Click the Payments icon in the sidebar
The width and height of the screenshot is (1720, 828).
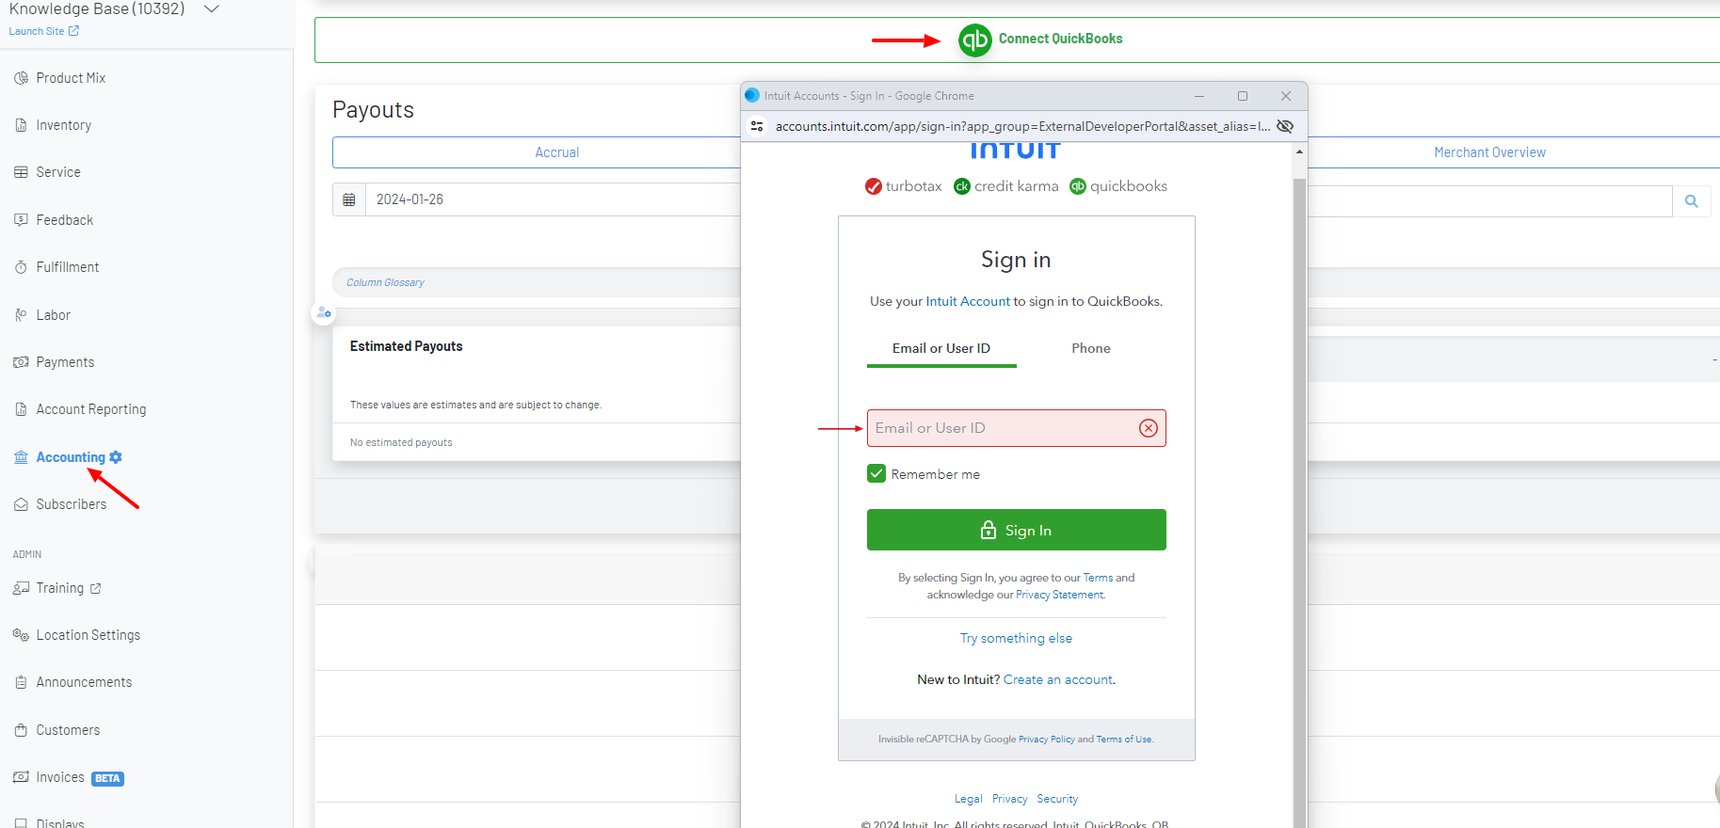pyautogui.click(x=21, y=362)
